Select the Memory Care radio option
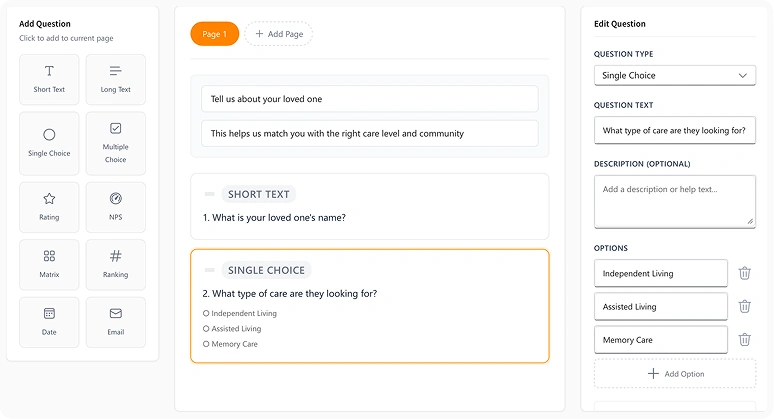The height and width of the screenshot is (419, 774). [206, 344]
